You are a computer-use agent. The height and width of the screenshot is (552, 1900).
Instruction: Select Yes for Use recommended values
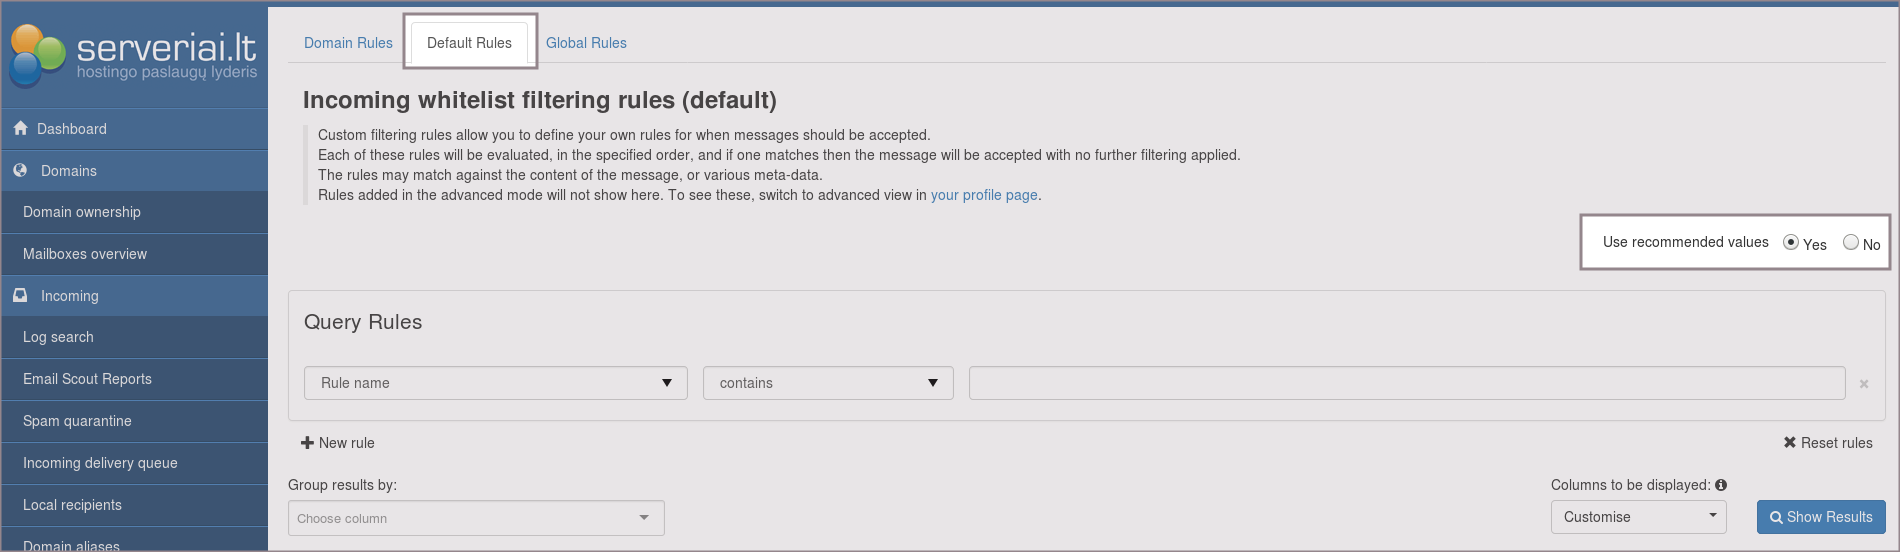[1791, 243]
